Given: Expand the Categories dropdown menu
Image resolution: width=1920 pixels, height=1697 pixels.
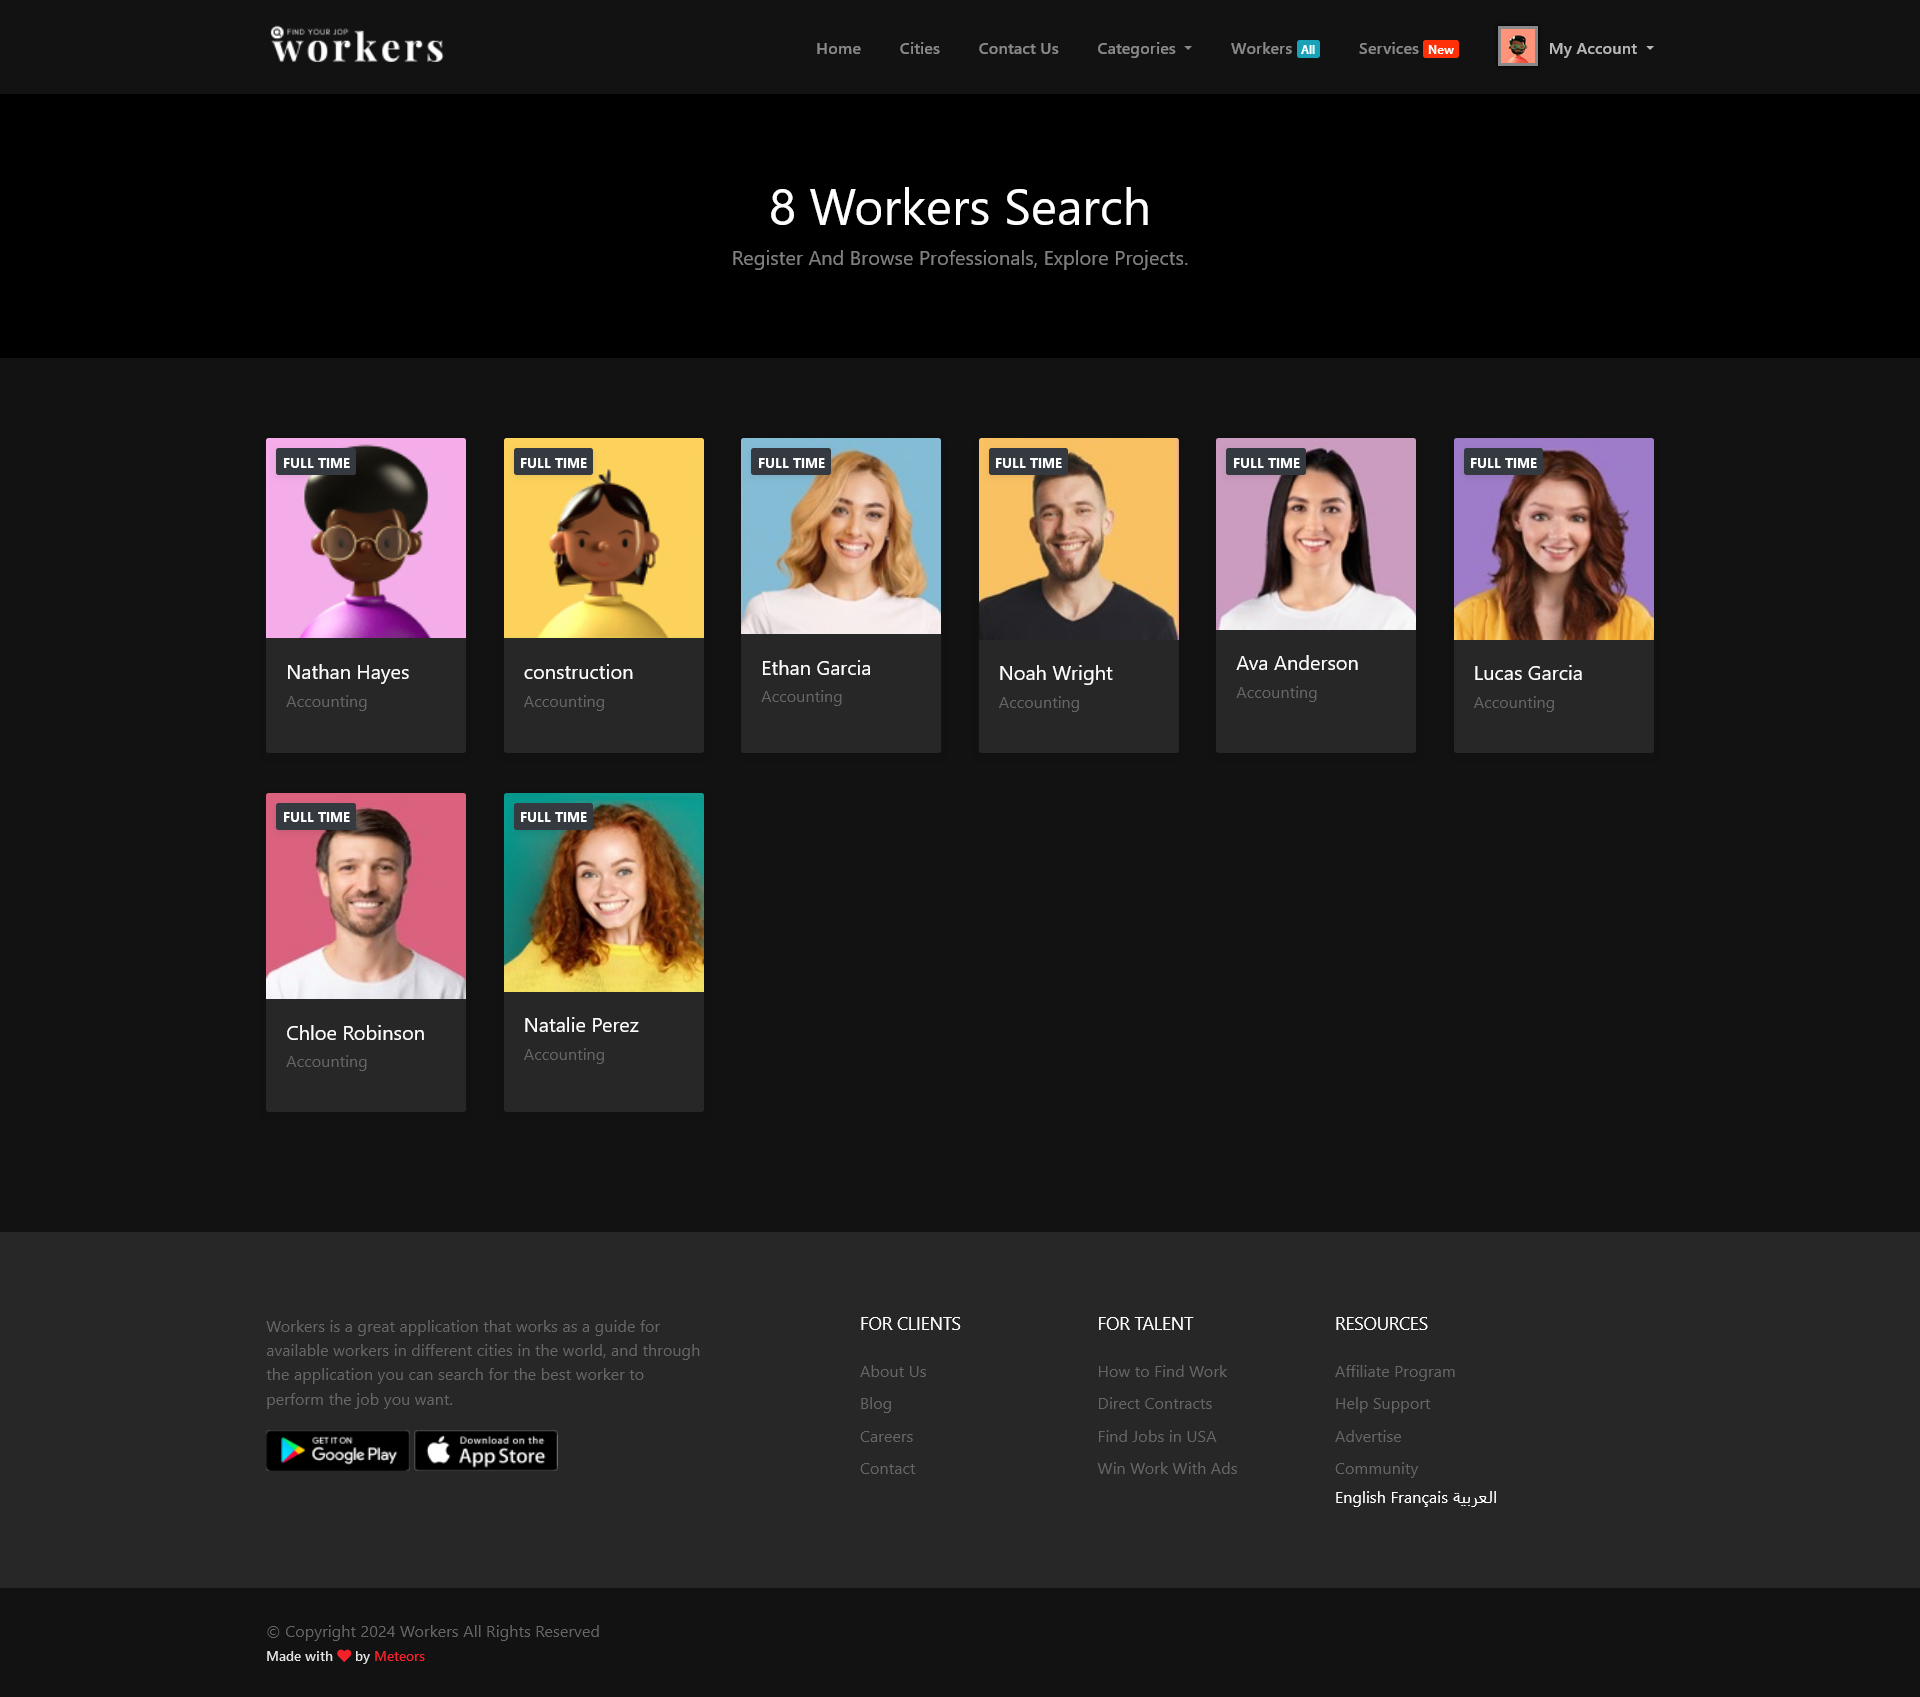Looking at the screenshot, I should pos(1144,48).
